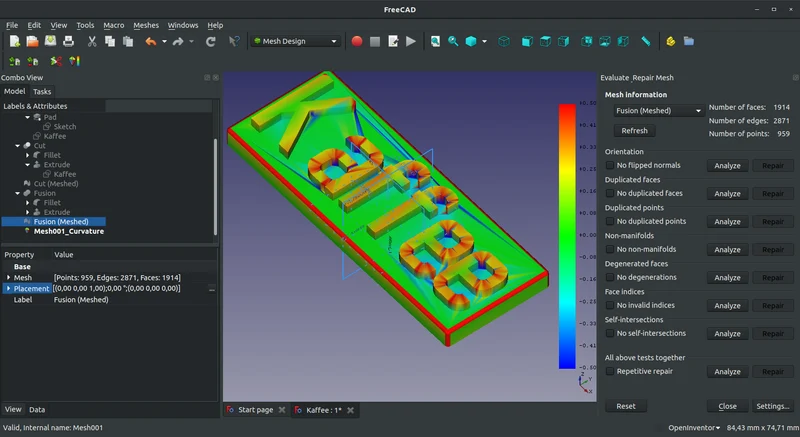Click the Save document icon
800x437 pixels.
coord(50,41)
